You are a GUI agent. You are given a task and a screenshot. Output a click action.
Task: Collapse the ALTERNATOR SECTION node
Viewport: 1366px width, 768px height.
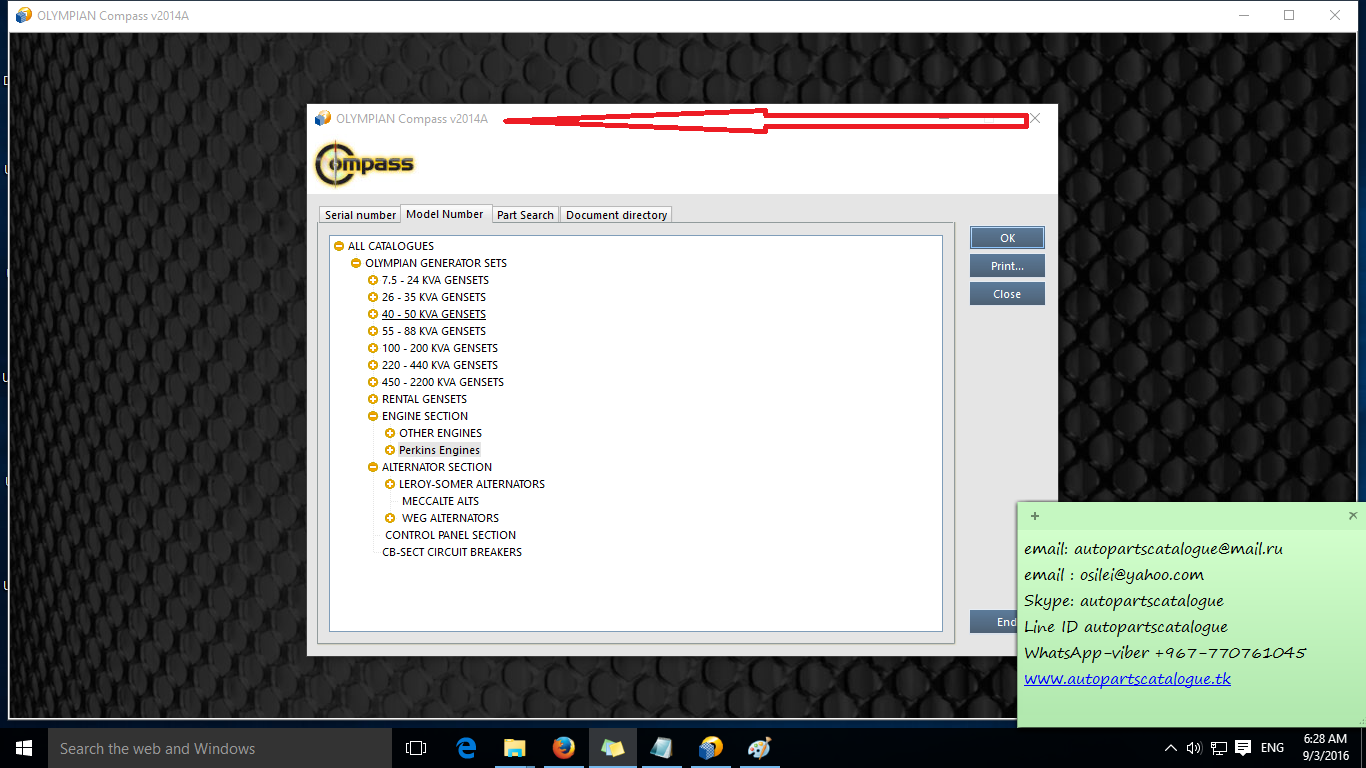(373, 467)
